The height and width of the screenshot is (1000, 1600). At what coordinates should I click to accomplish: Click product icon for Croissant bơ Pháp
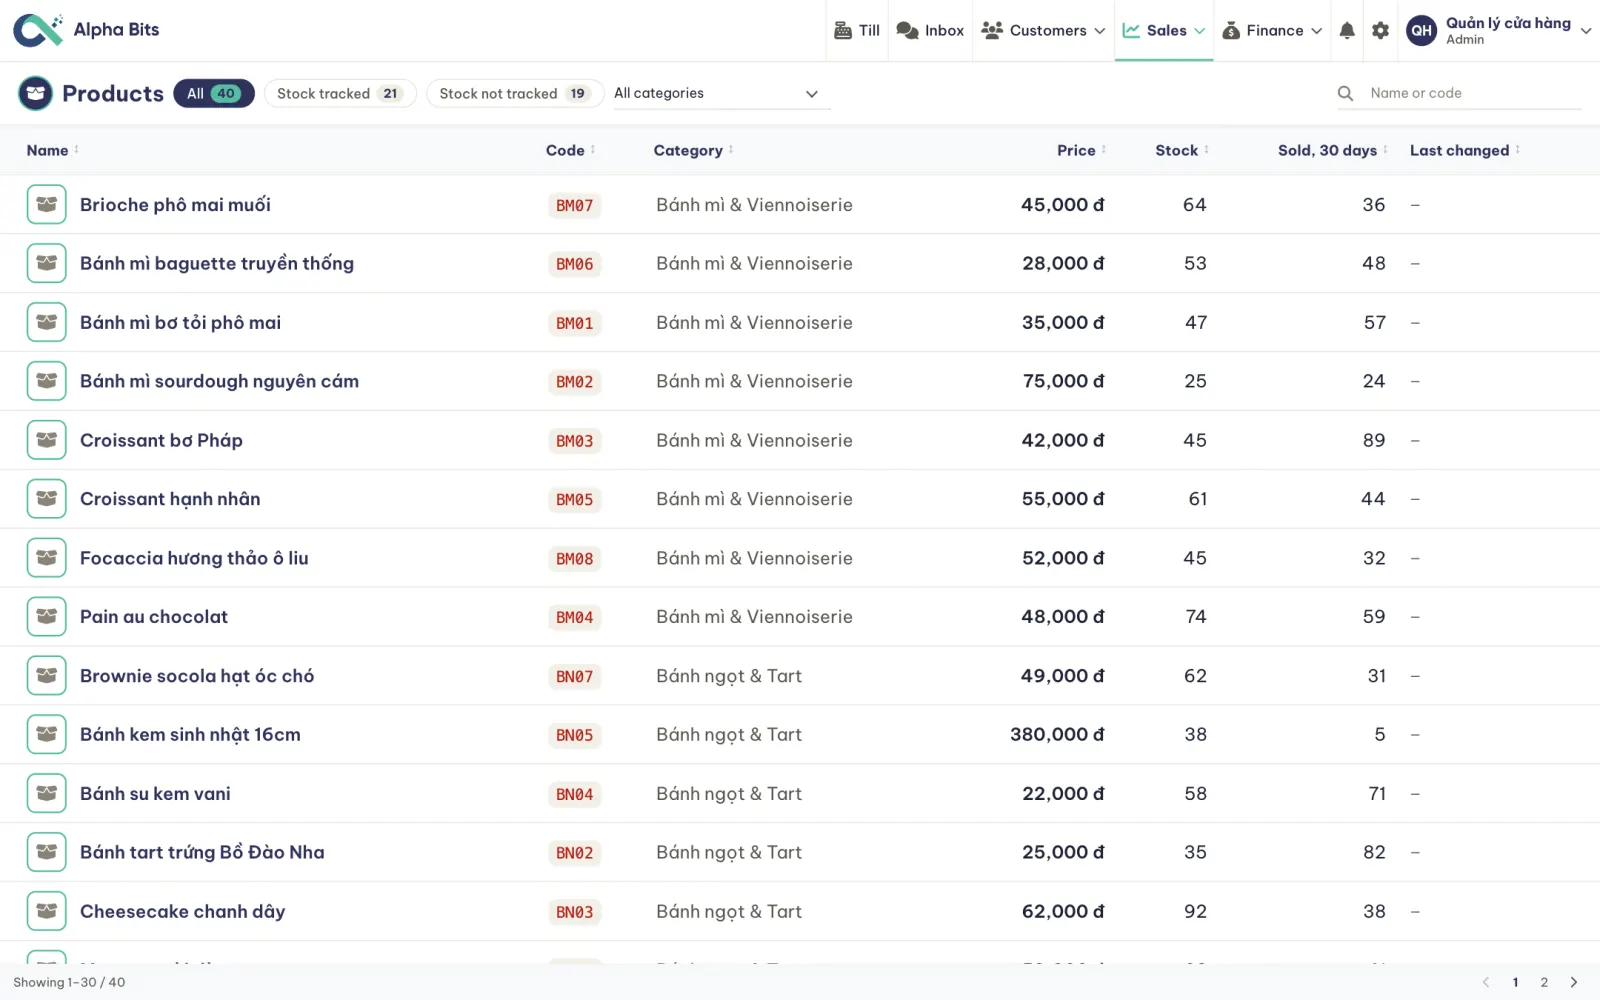(46, 440)
